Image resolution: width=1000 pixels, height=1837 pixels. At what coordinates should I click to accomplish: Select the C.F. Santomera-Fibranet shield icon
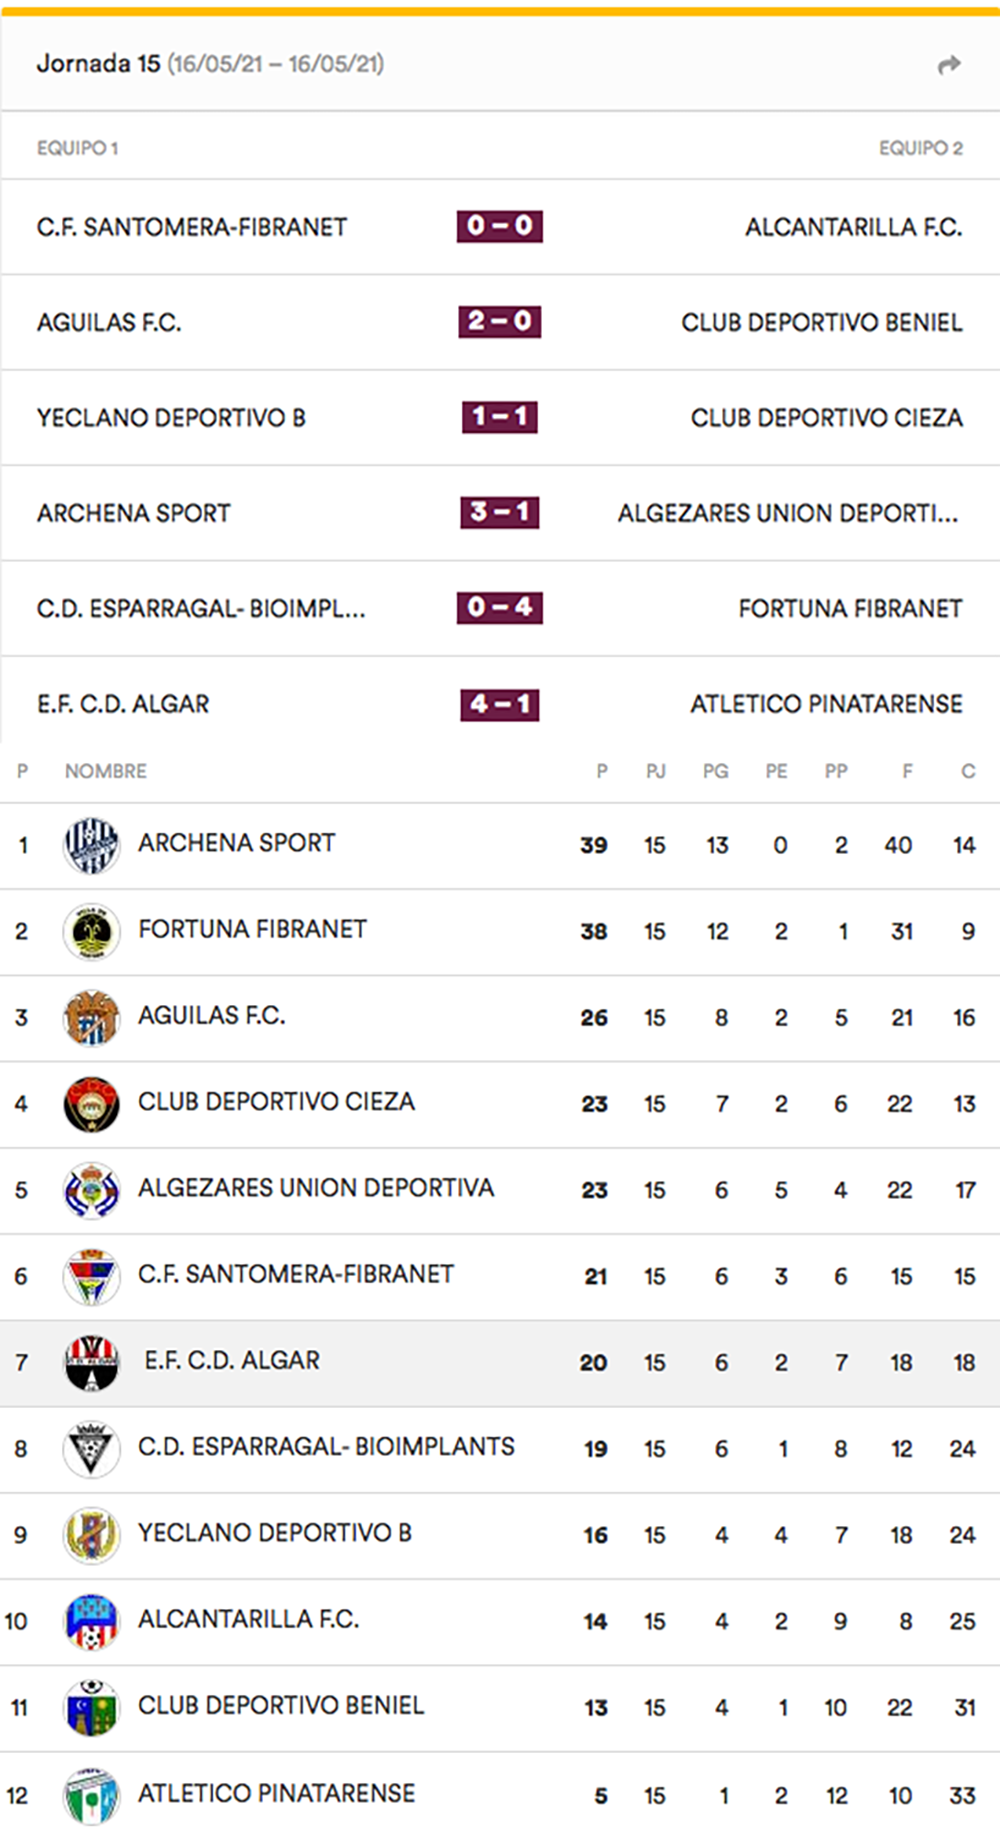(x=91, y=1276)
